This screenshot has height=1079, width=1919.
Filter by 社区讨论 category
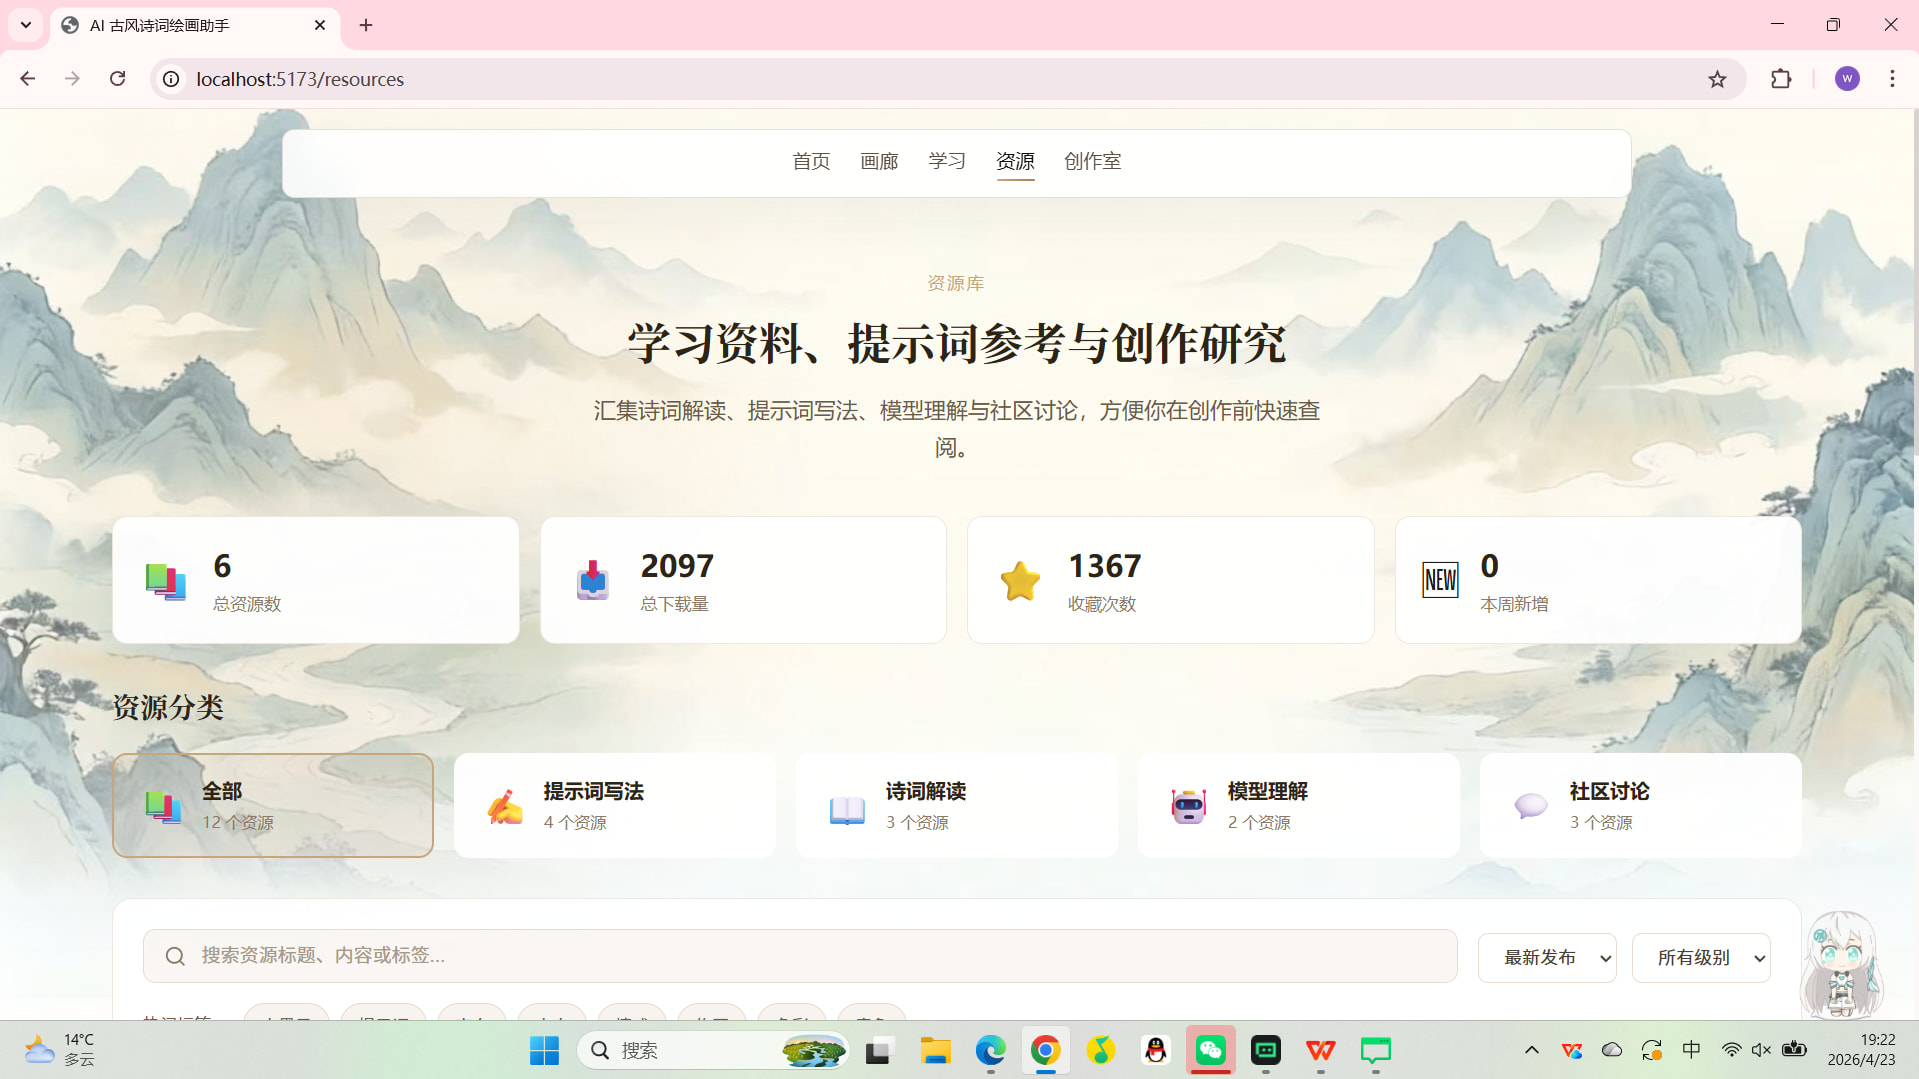1641,805
